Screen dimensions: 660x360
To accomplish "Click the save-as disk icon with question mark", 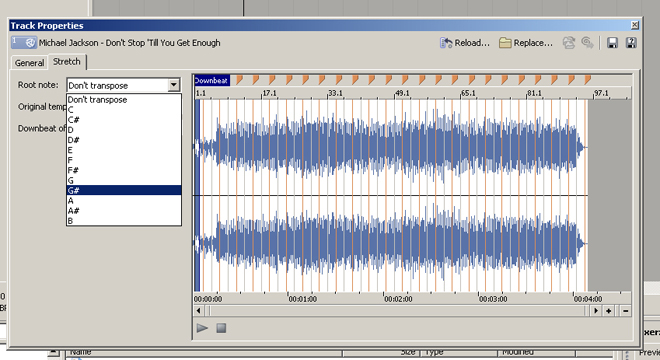I will [x=631, y=43].
